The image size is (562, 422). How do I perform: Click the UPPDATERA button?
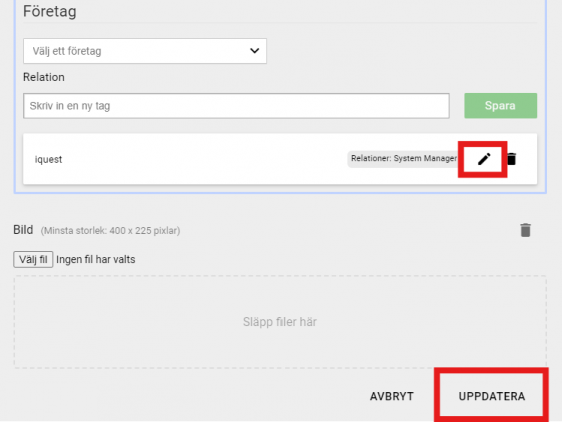[492, 396]
